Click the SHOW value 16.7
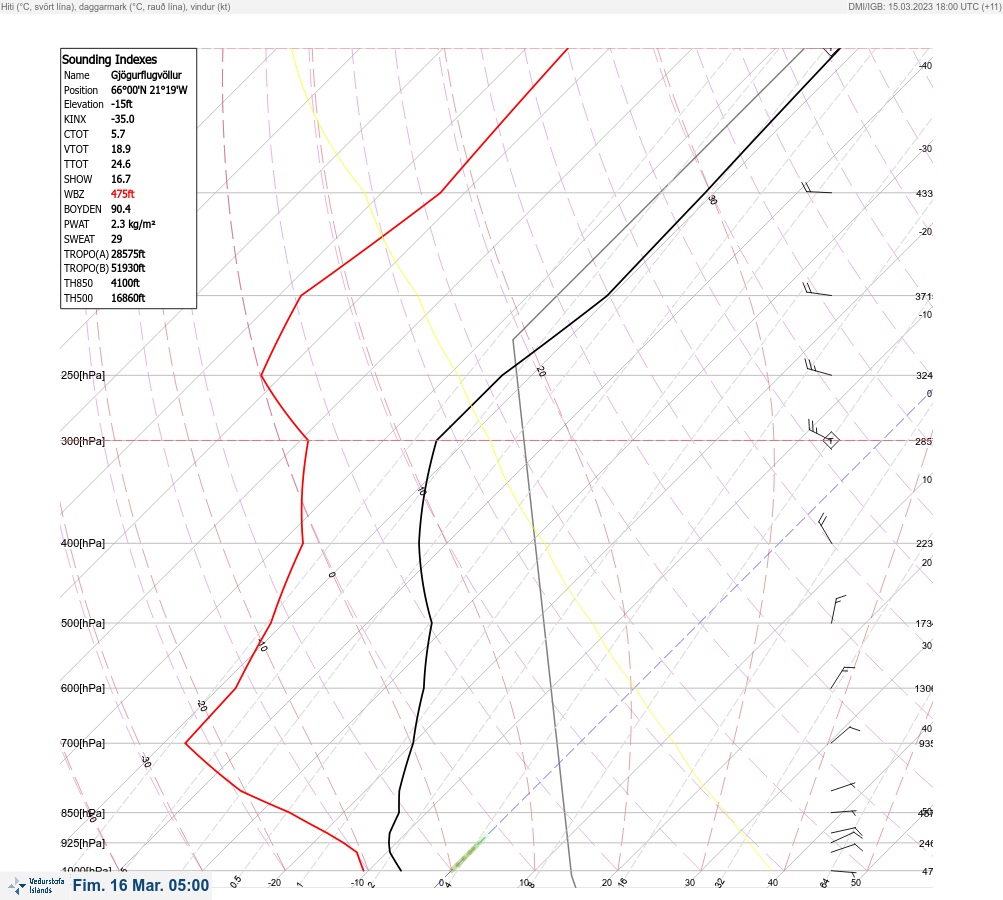Viewport: 1003px width, 900px height. [x=121, y=179]
